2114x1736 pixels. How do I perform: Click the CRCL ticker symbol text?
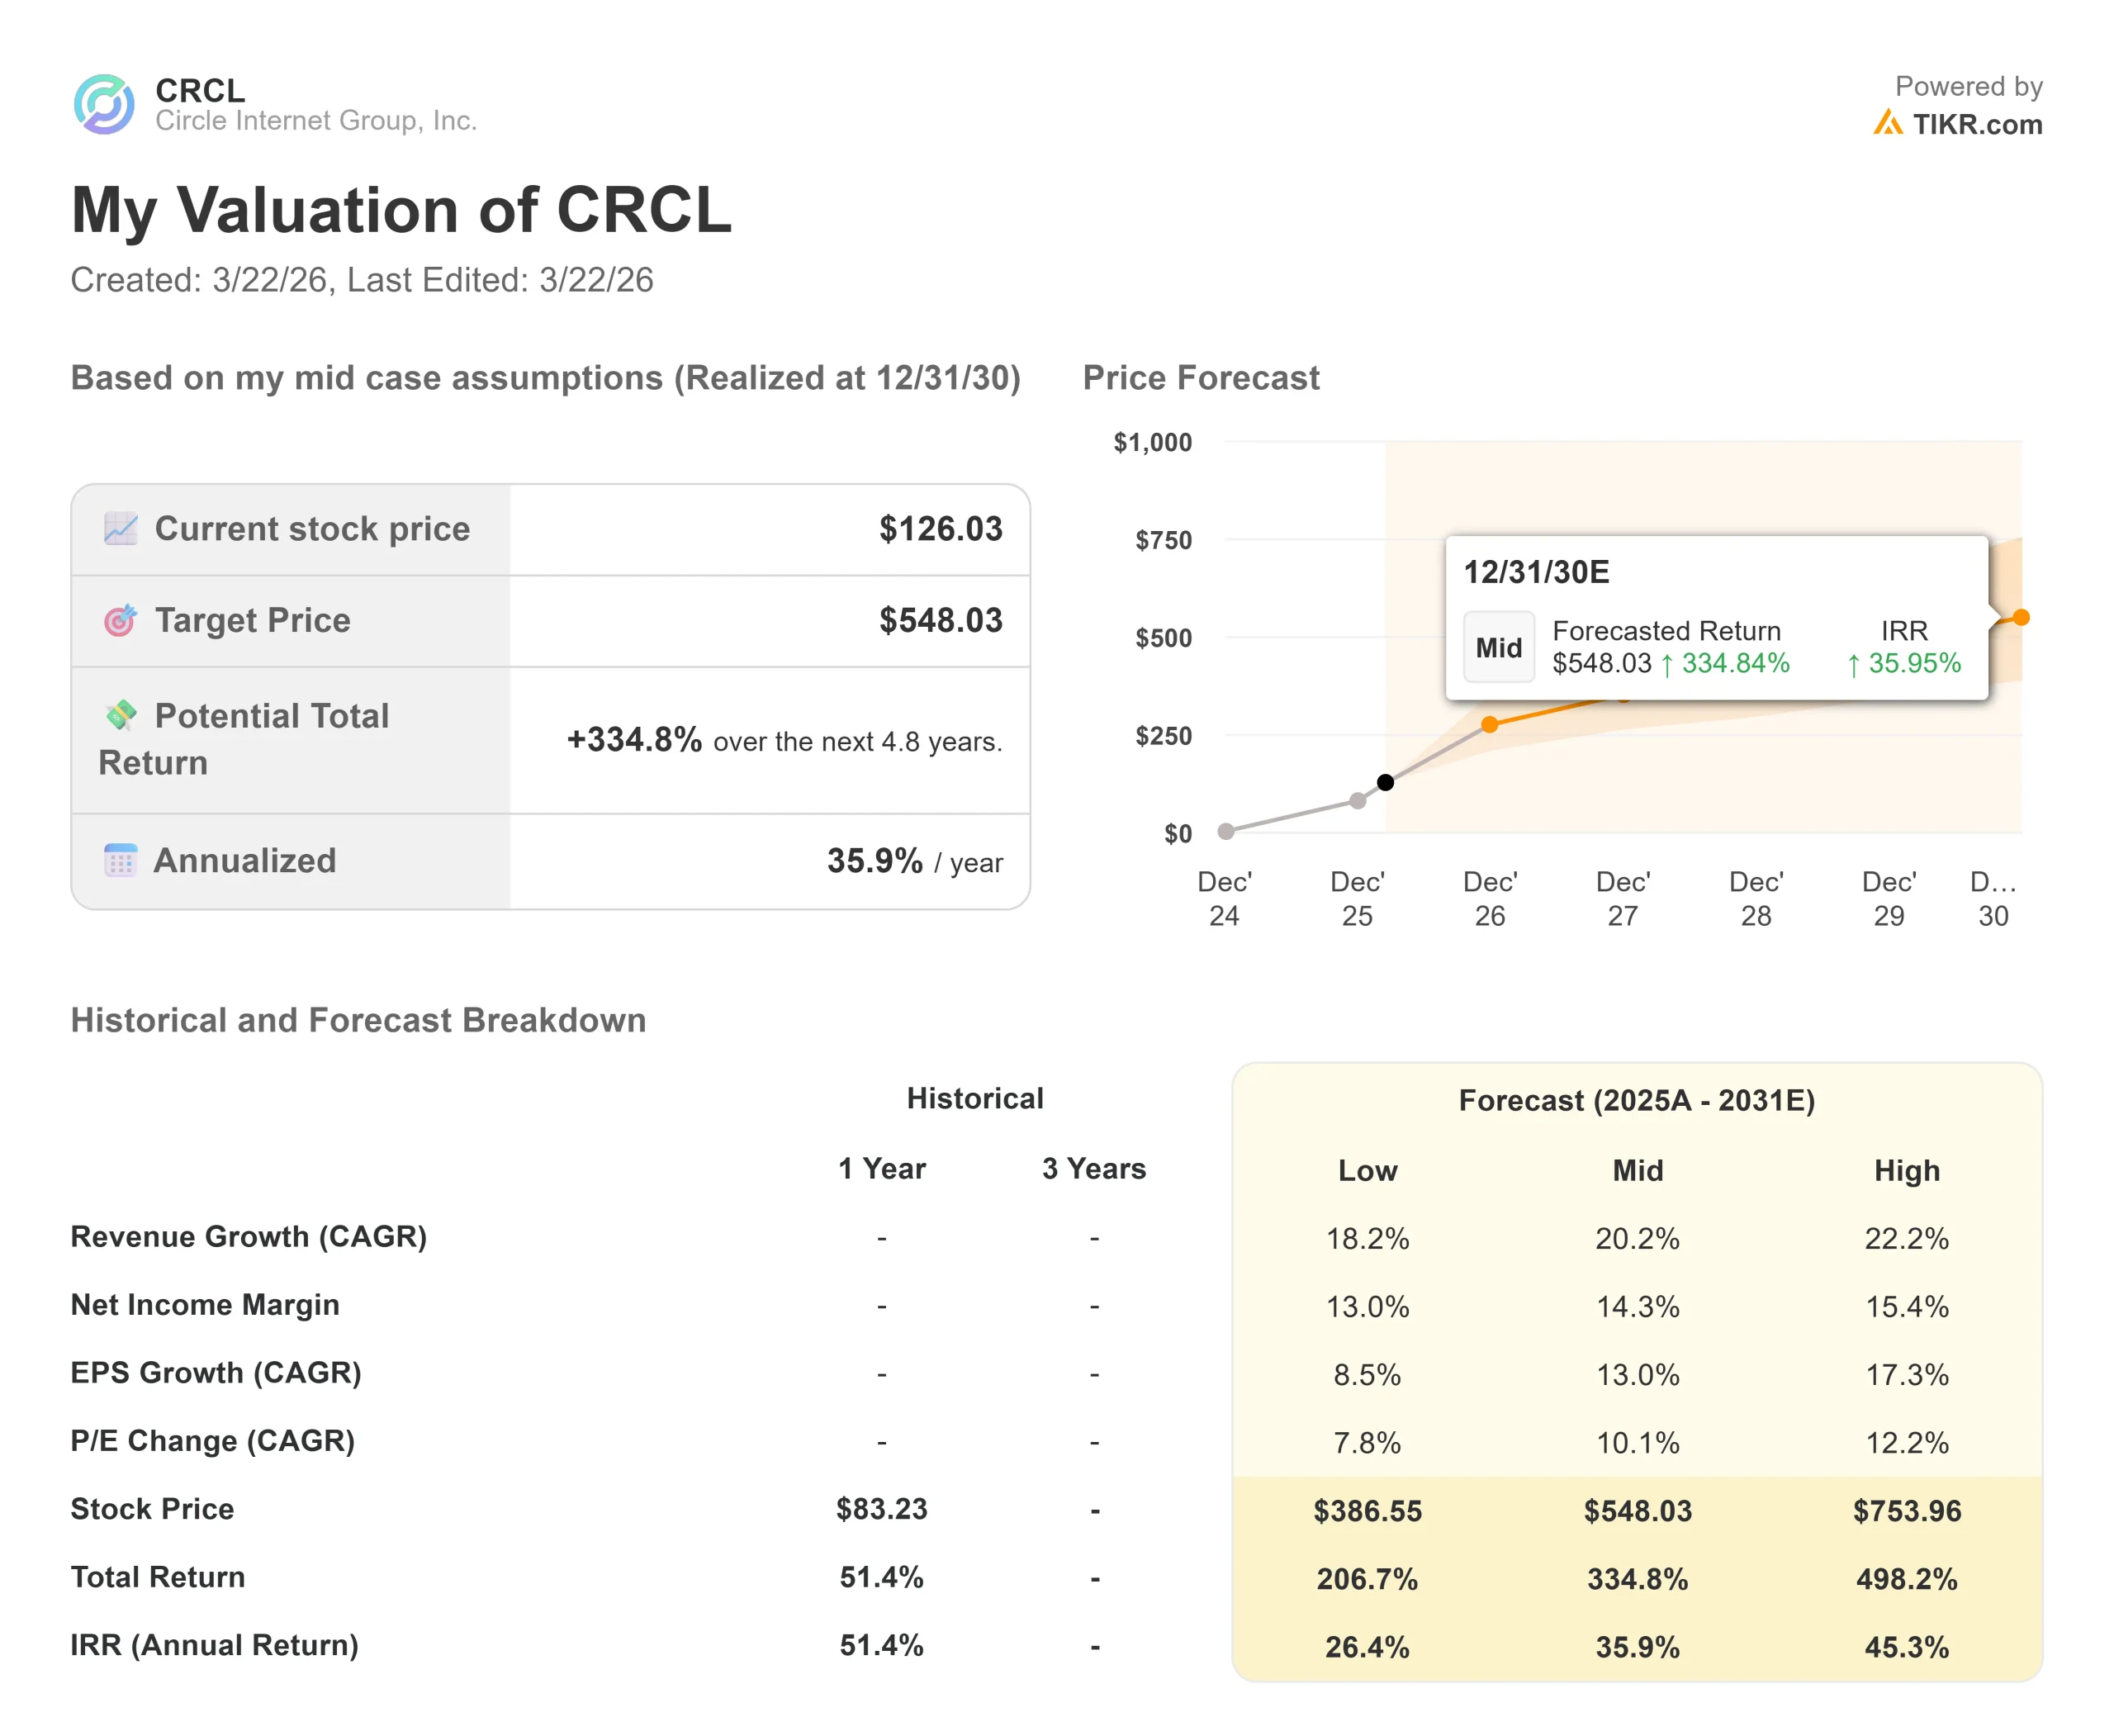(200, 90)
